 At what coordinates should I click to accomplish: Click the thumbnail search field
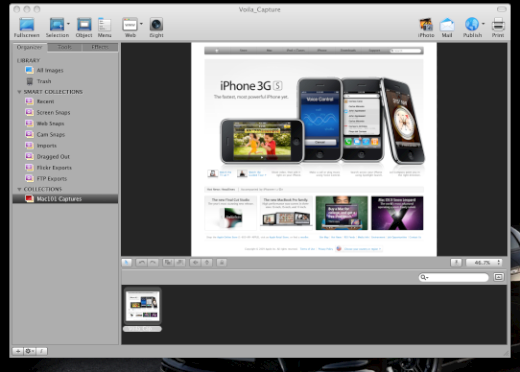[x=454, y=277]
